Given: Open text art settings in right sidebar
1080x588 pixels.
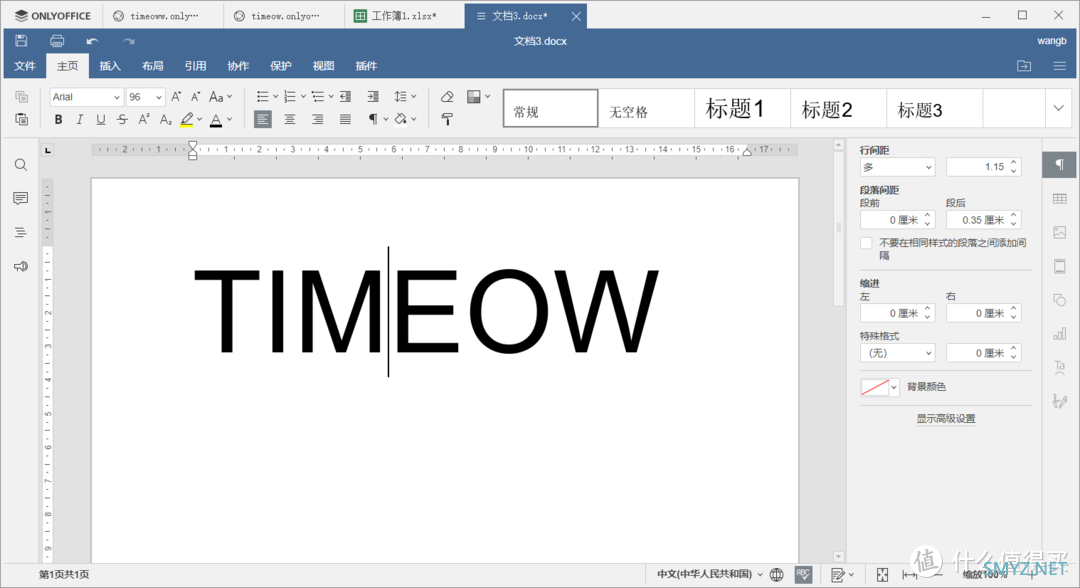Looking at the screenshot, I should pos(1059,366).
